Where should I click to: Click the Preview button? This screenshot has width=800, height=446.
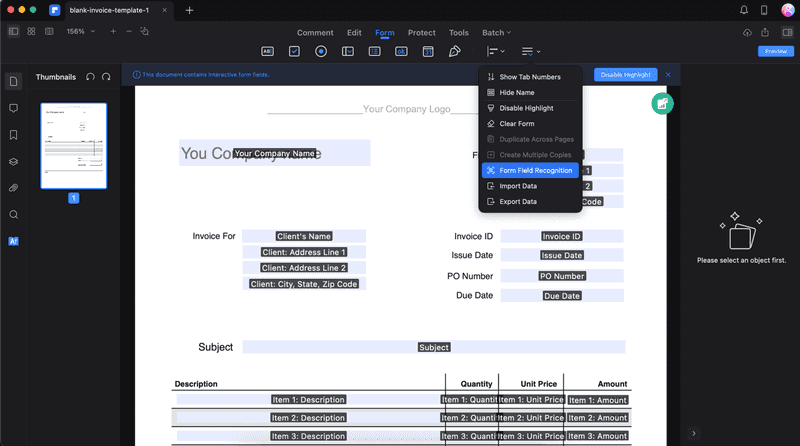(x=774, y=51)
